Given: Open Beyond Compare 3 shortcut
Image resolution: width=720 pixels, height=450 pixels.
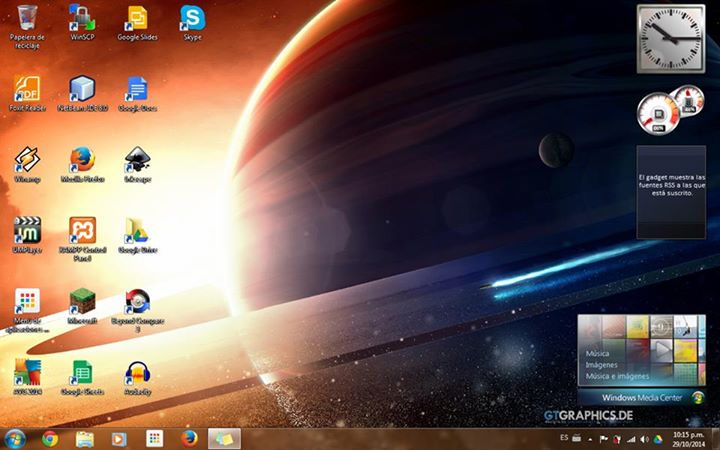Looking at the screenshot, I should point(137,303).
